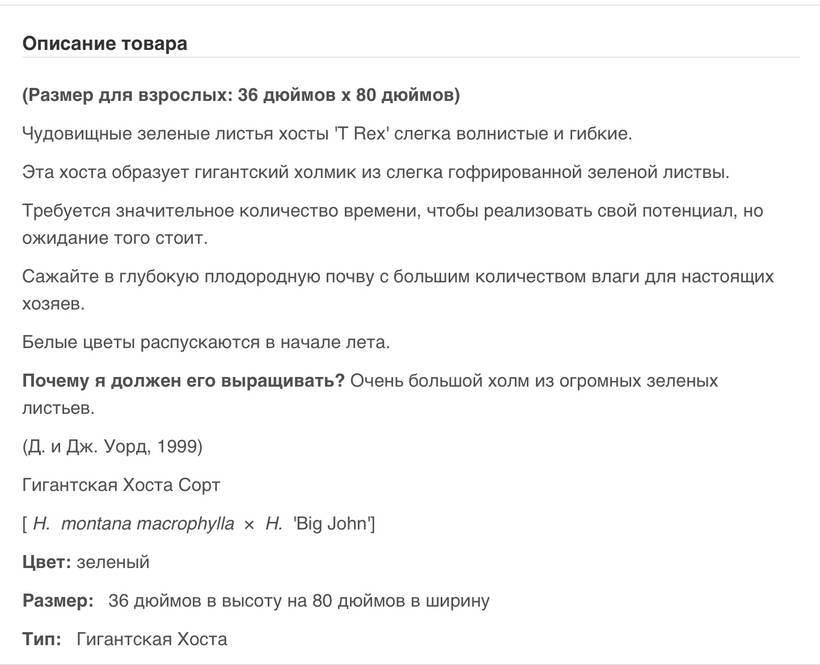Click the "Описание товара" heading

coord(104,44)
